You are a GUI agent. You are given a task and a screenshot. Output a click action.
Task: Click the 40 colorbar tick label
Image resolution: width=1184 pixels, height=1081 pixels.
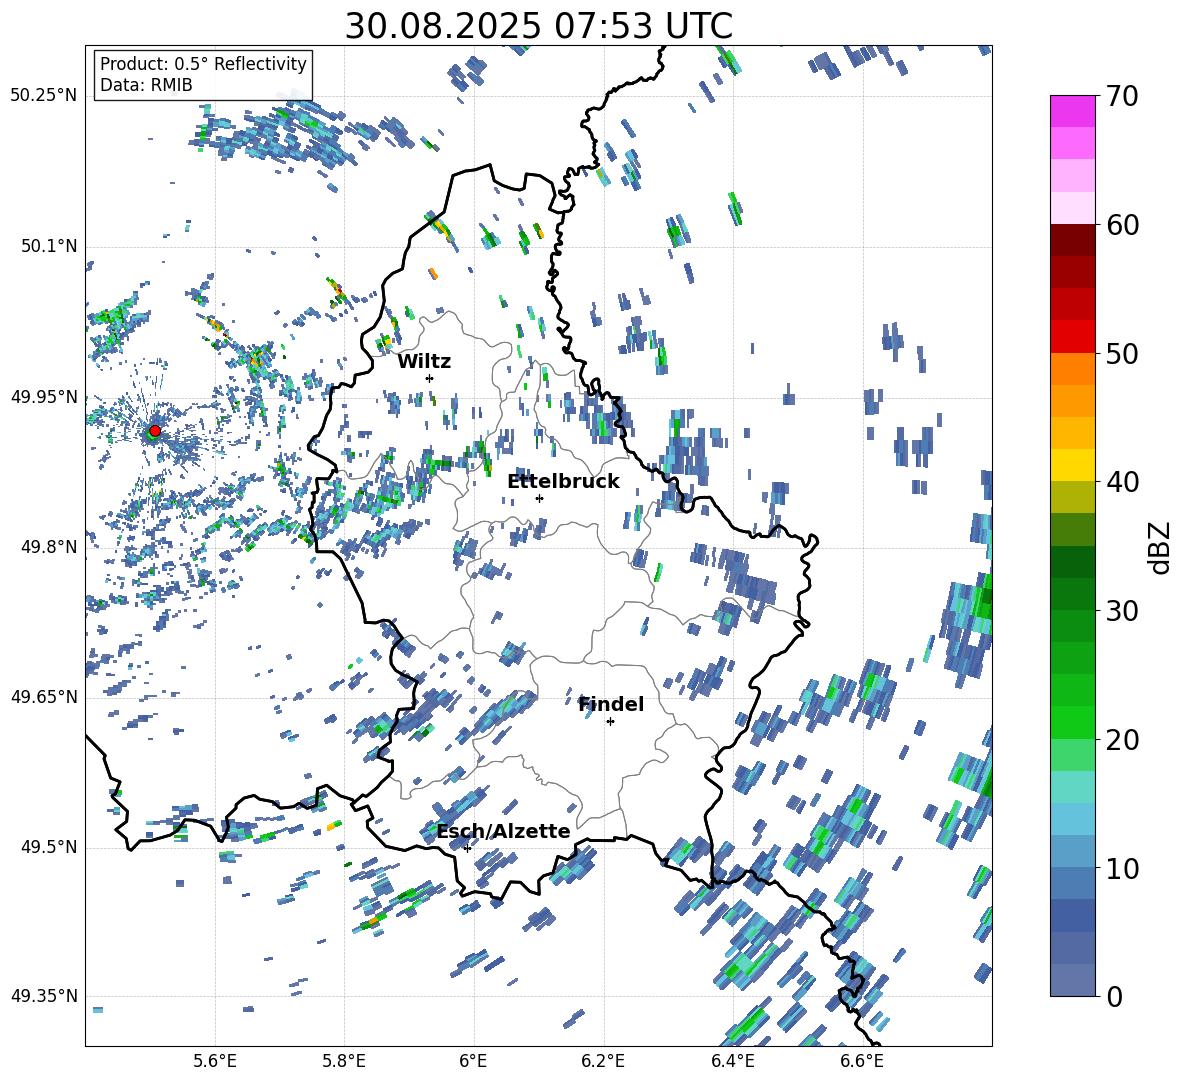(1122, 482)
